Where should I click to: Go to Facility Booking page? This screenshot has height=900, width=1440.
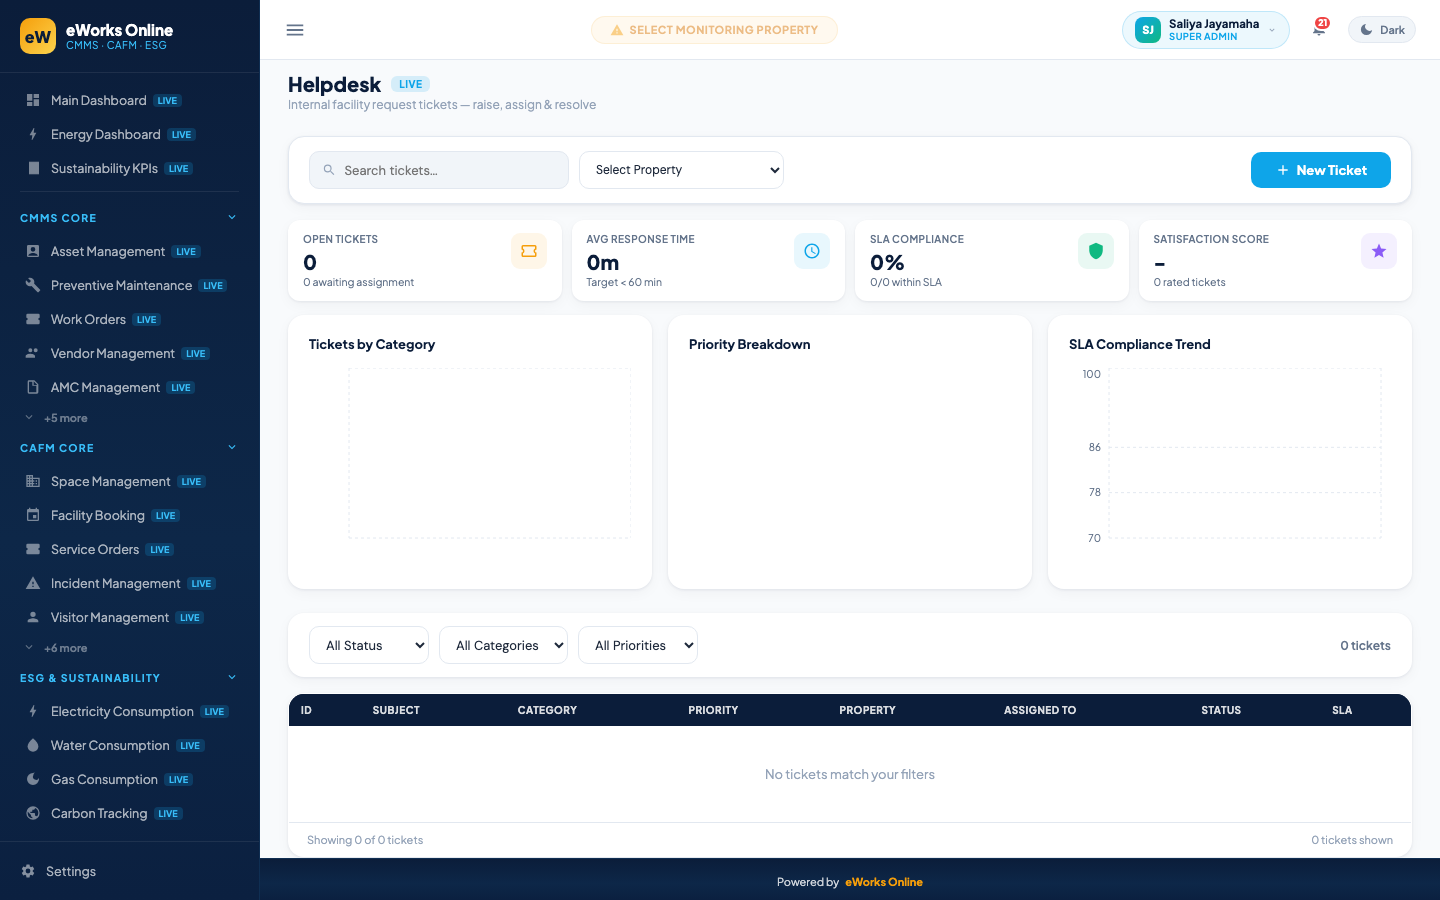tap(130, 515)
